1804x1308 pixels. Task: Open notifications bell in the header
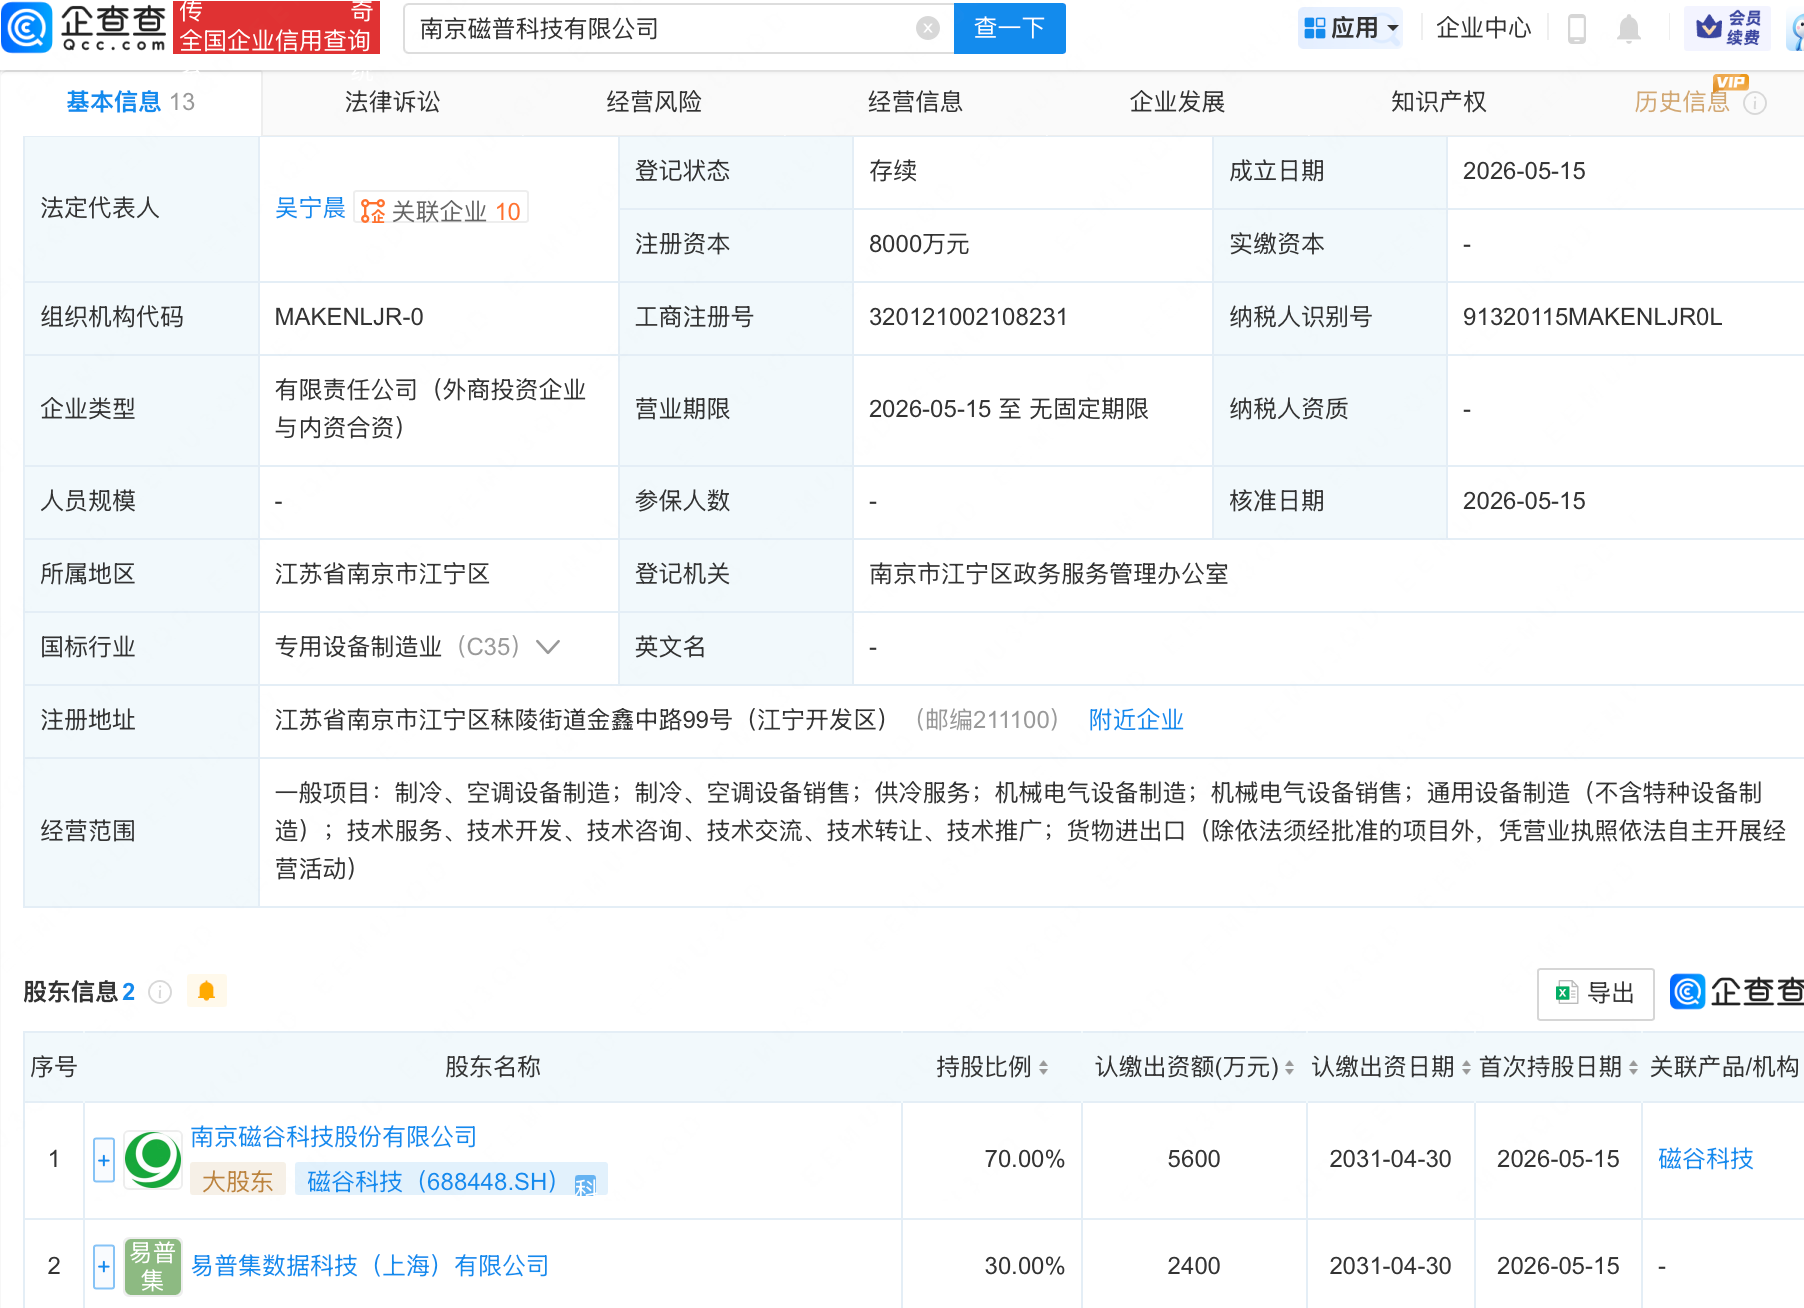(x=1629, y=29)
